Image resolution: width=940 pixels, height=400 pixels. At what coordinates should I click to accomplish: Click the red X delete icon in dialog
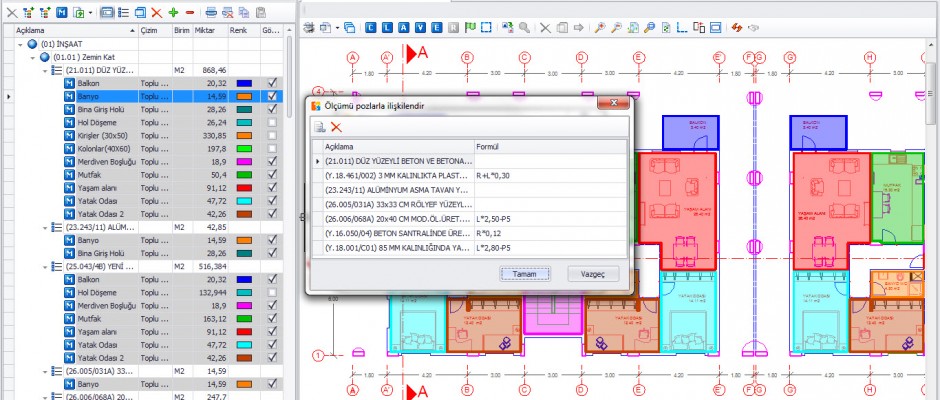point(336,127)
